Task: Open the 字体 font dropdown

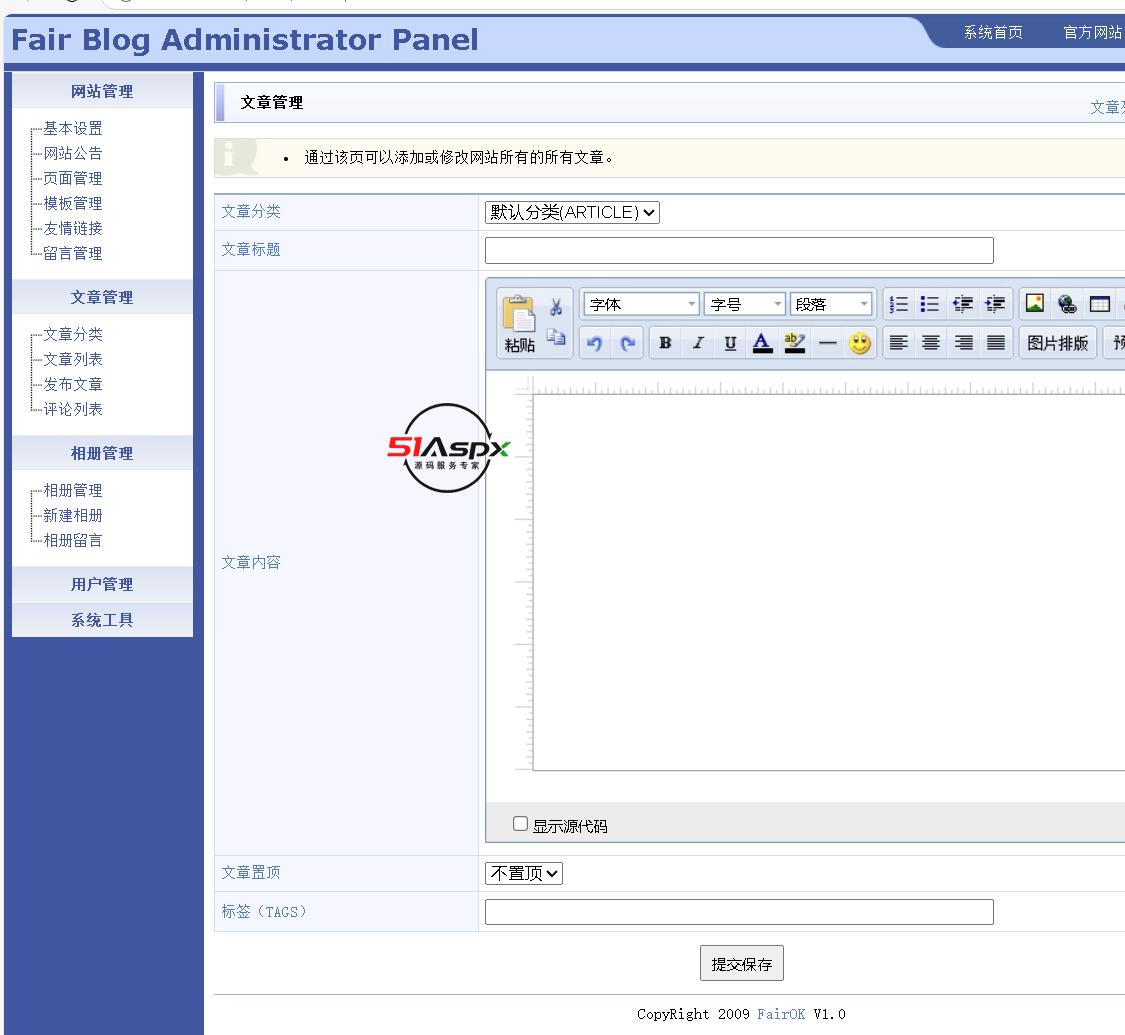Action: click(641, 304)
